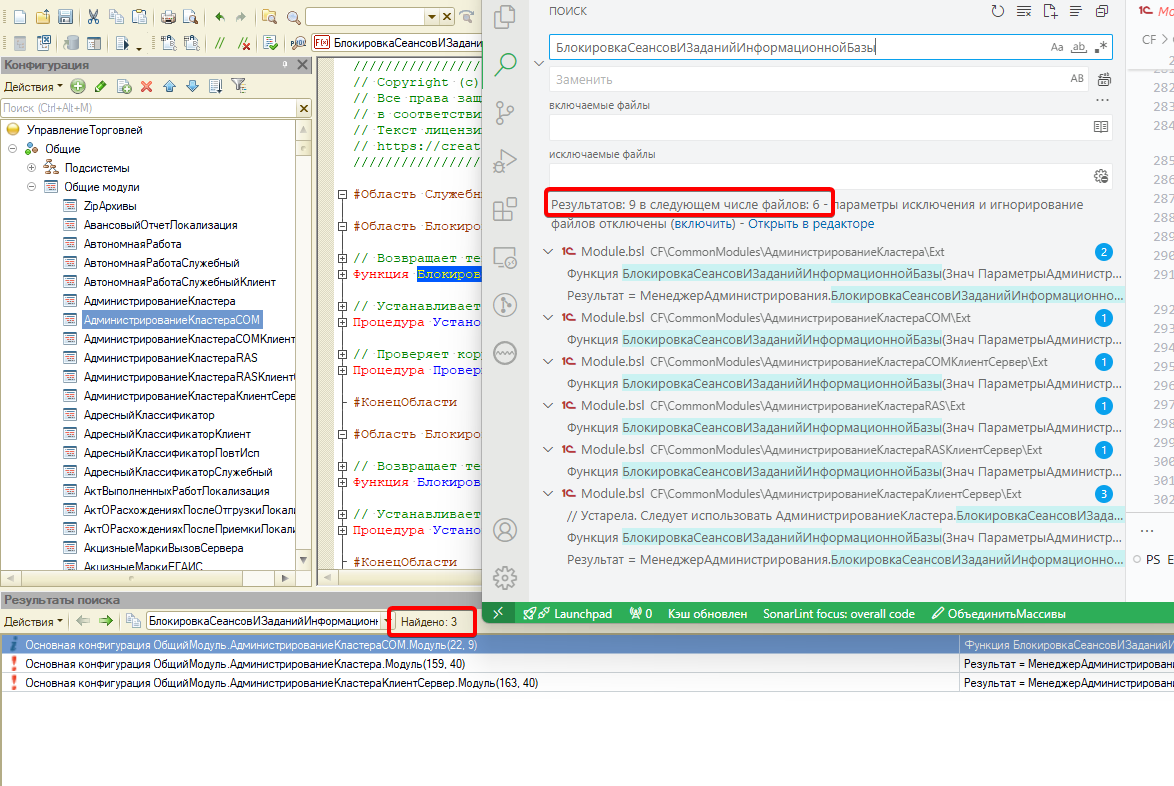Open the Действия menu in Результаты поиска
Image resolution: width=1174 pixels, height=786 pixels.
pos(34,621)
